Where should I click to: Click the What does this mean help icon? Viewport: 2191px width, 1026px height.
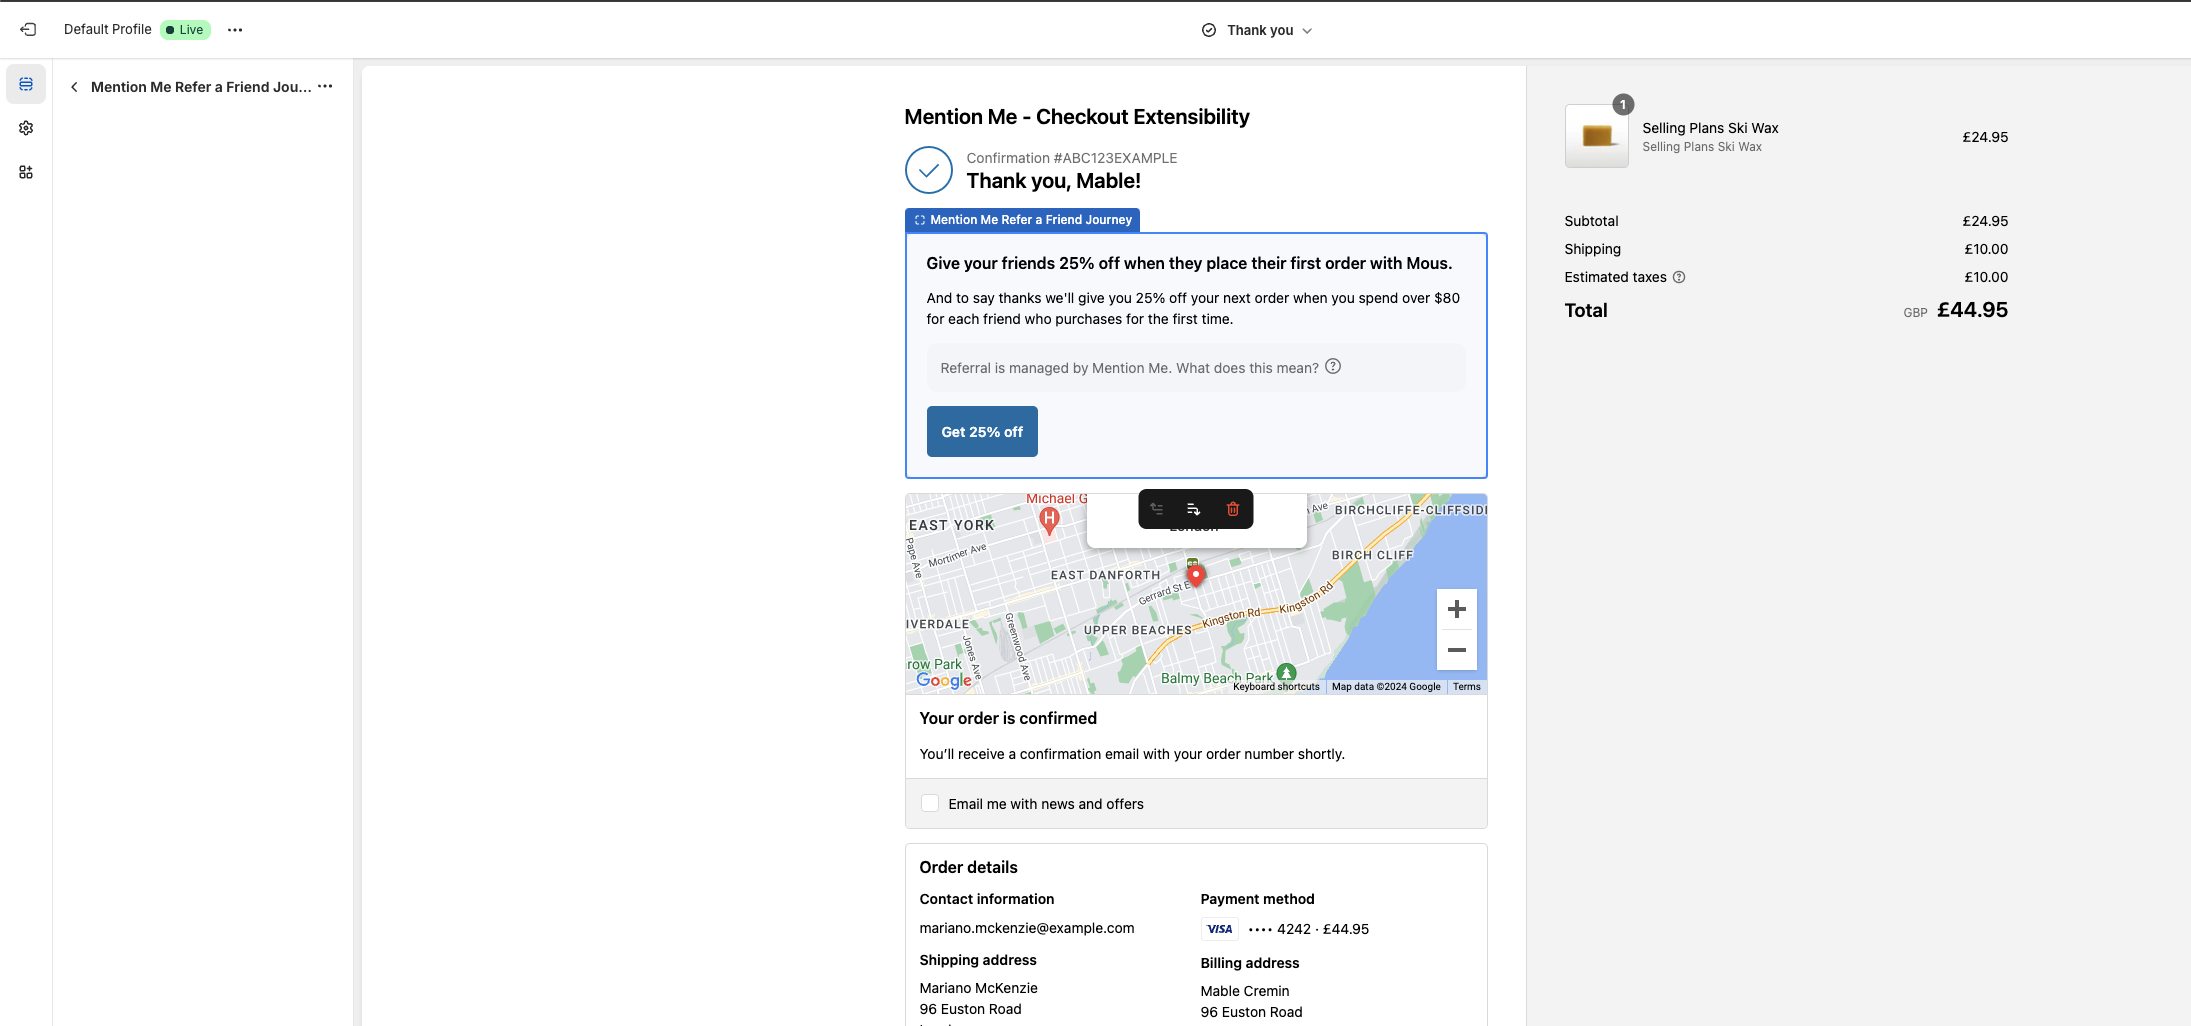tap(1333, 367)
